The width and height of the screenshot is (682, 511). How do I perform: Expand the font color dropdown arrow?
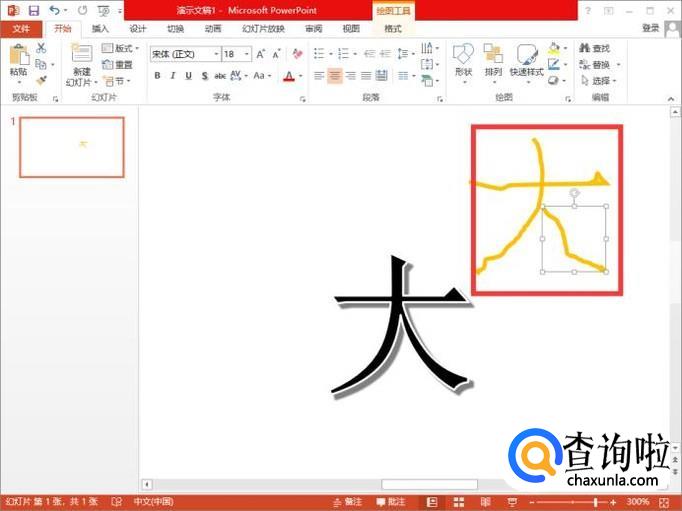[x=301, y=76]
